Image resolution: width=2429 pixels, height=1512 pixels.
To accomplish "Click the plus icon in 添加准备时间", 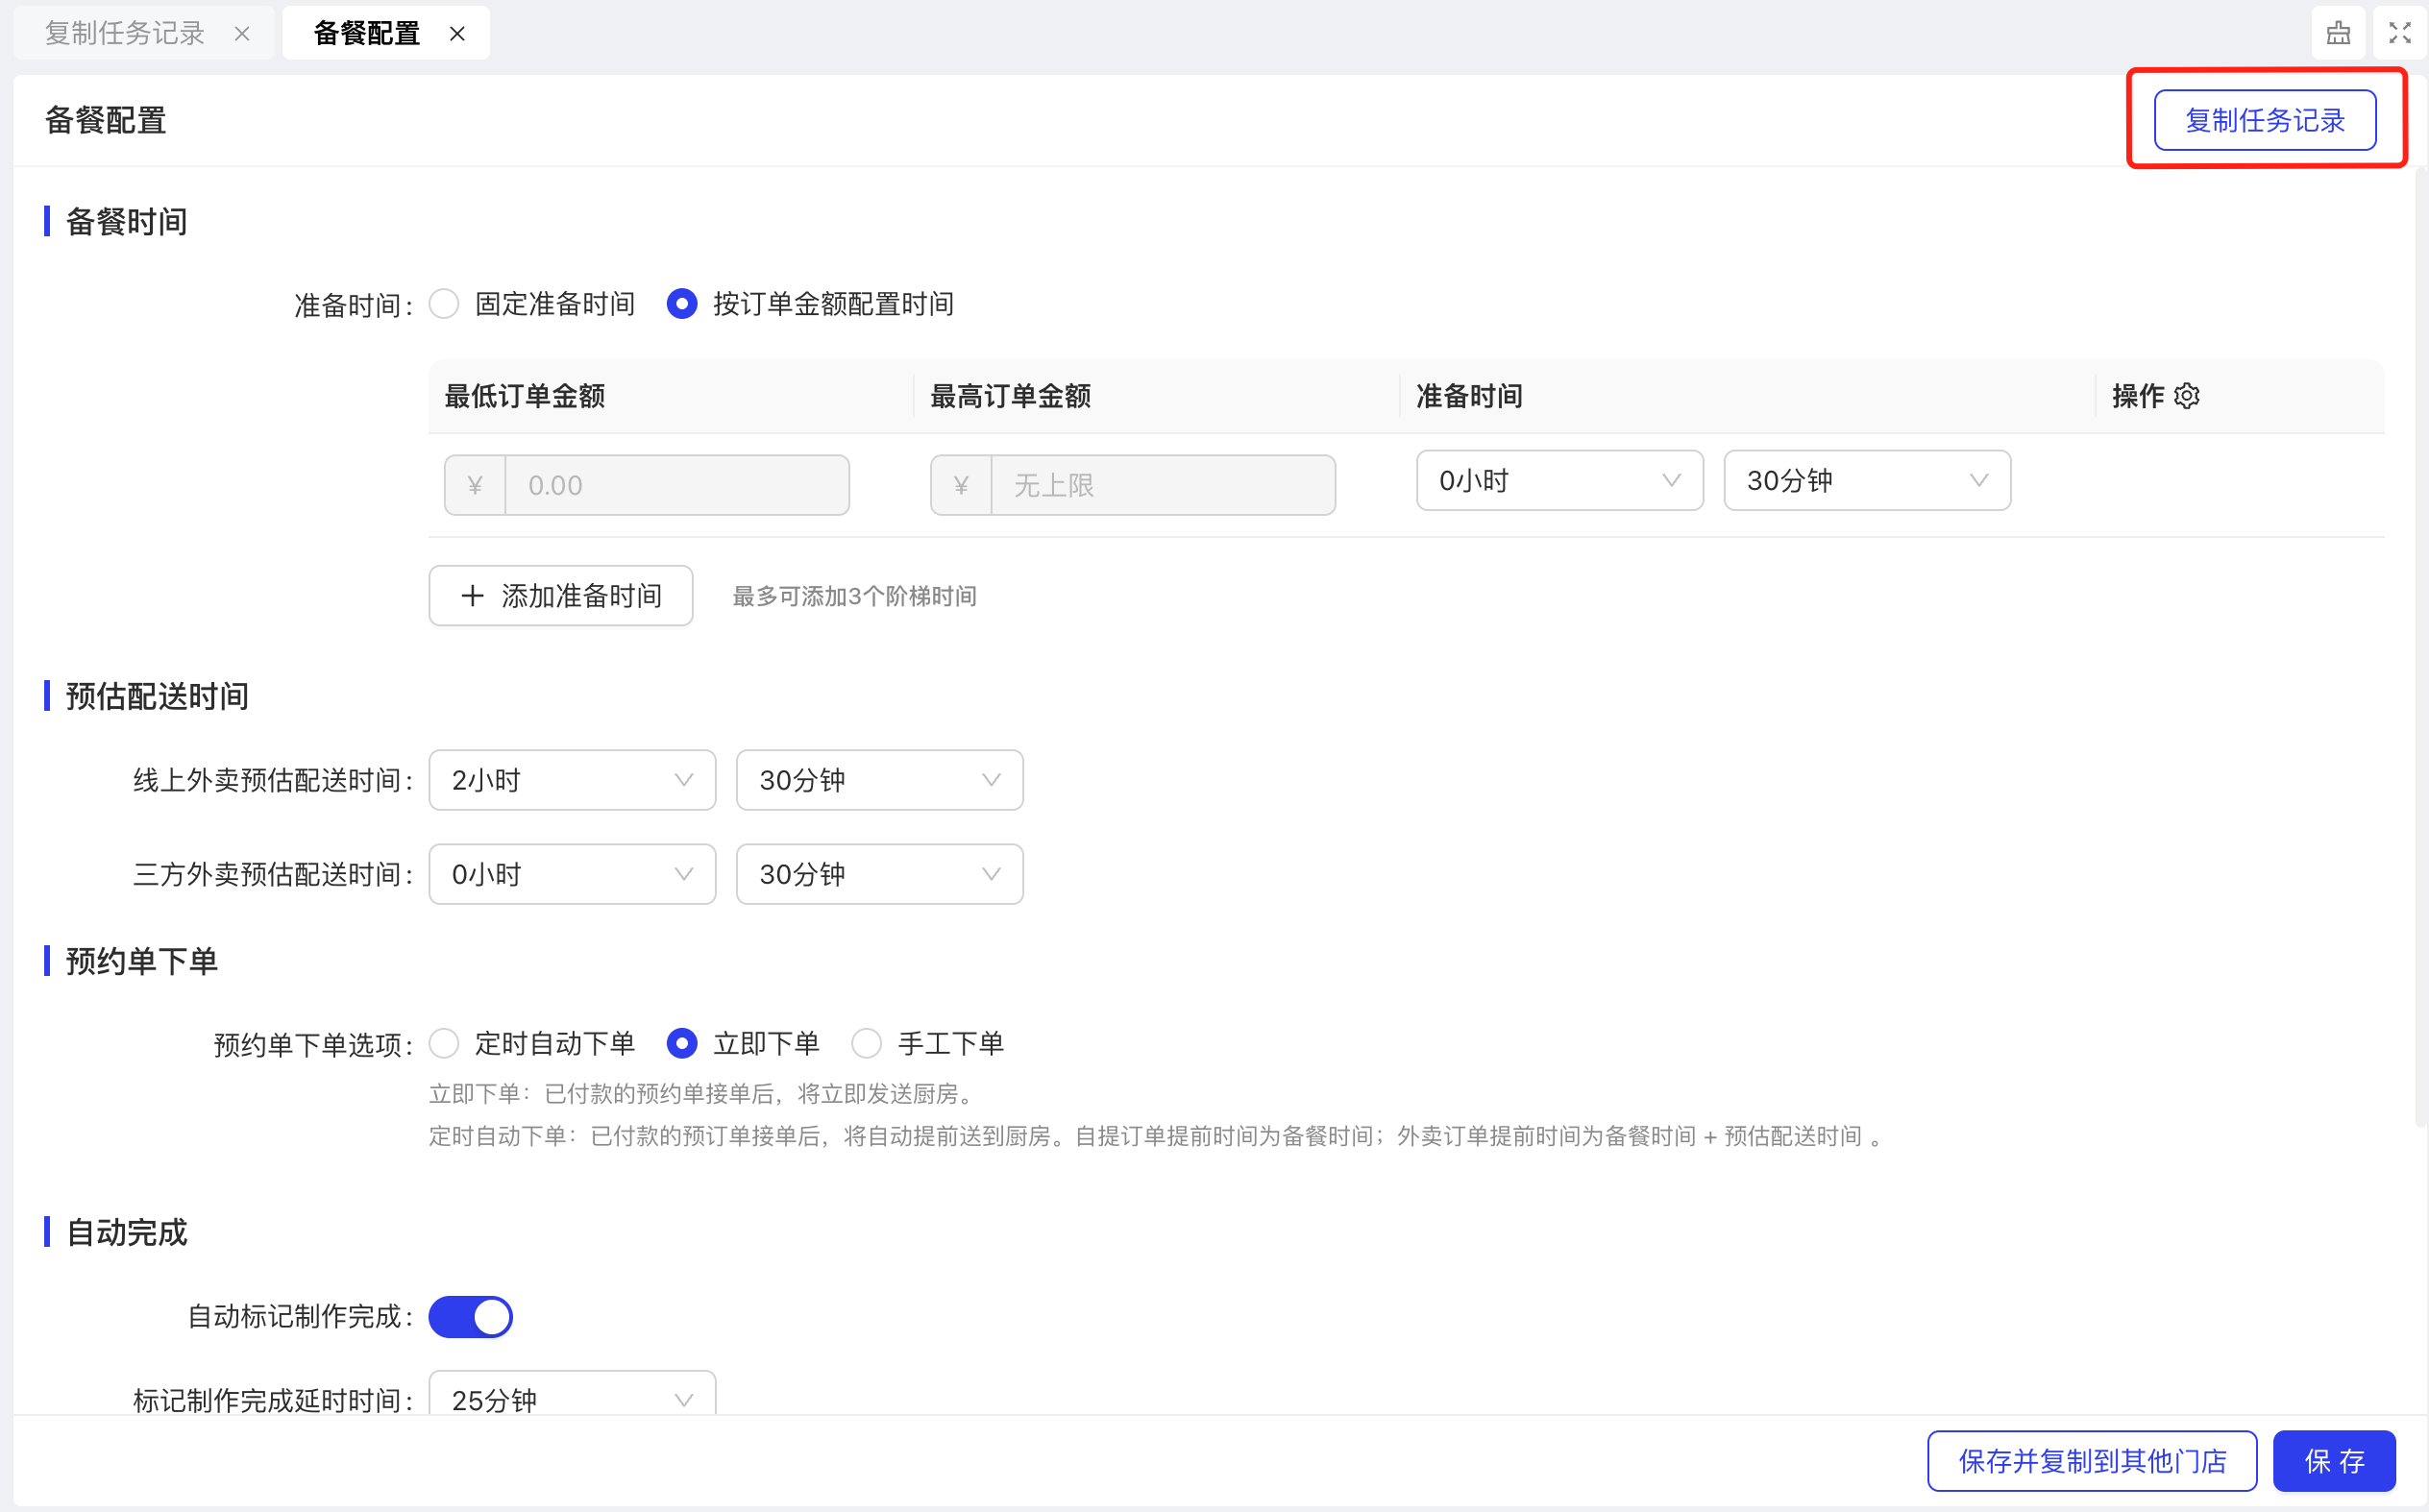I will [472, 596].
